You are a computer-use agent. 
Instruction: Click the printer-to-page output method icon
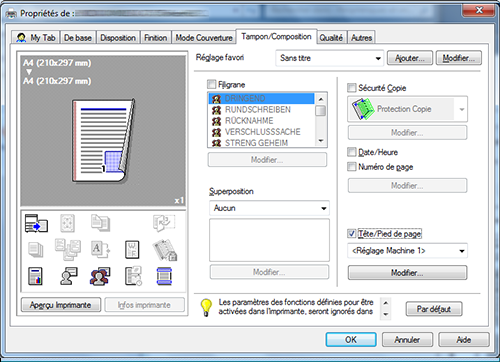pos(36,223)
